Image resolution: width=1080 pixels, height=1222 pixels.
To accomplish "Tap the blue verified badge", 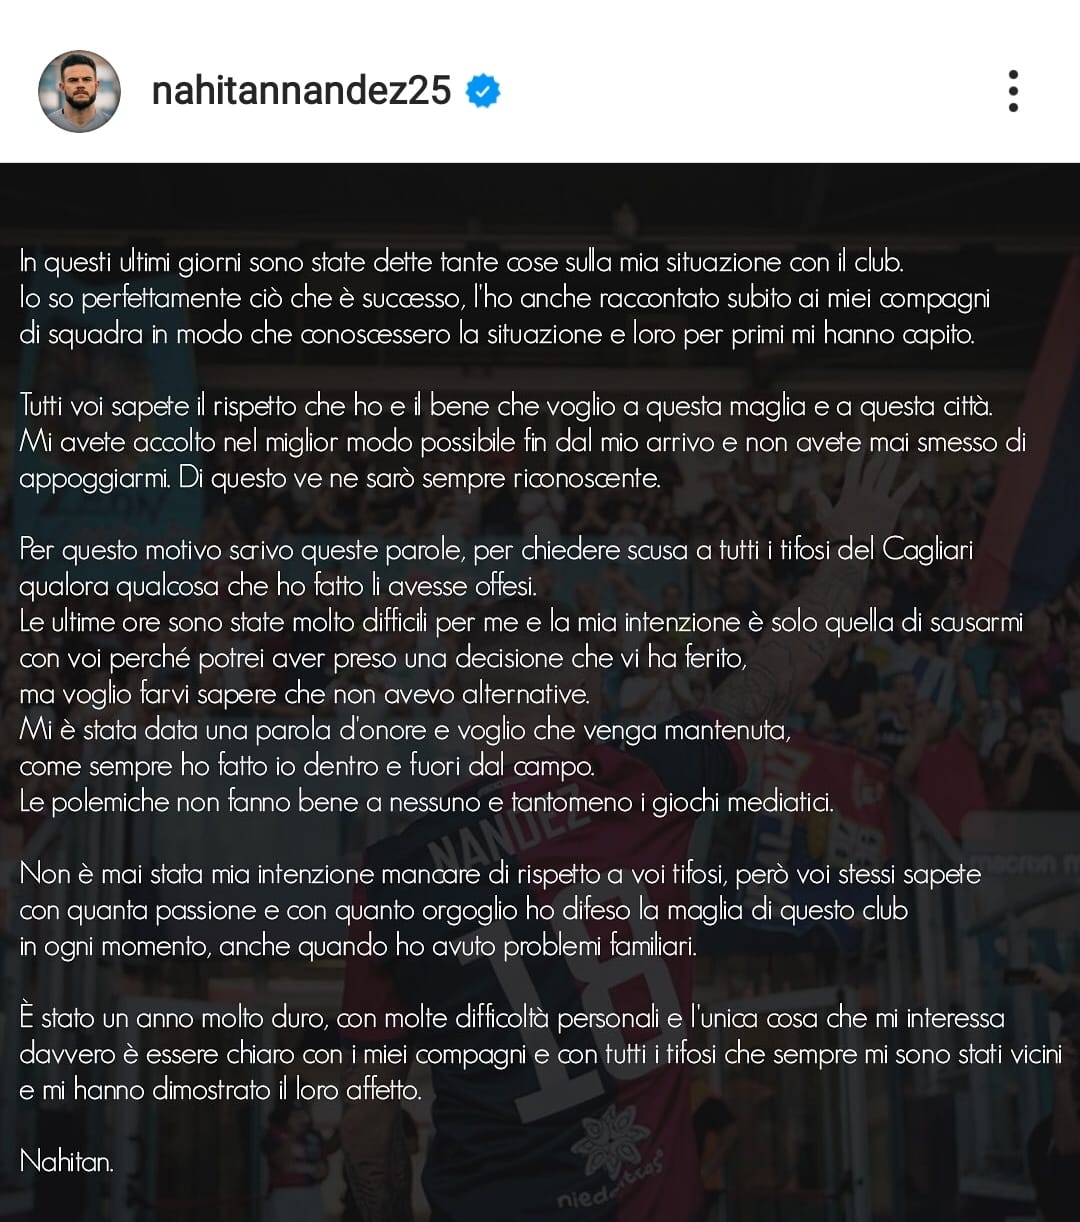I will click(x=484, y=91).
